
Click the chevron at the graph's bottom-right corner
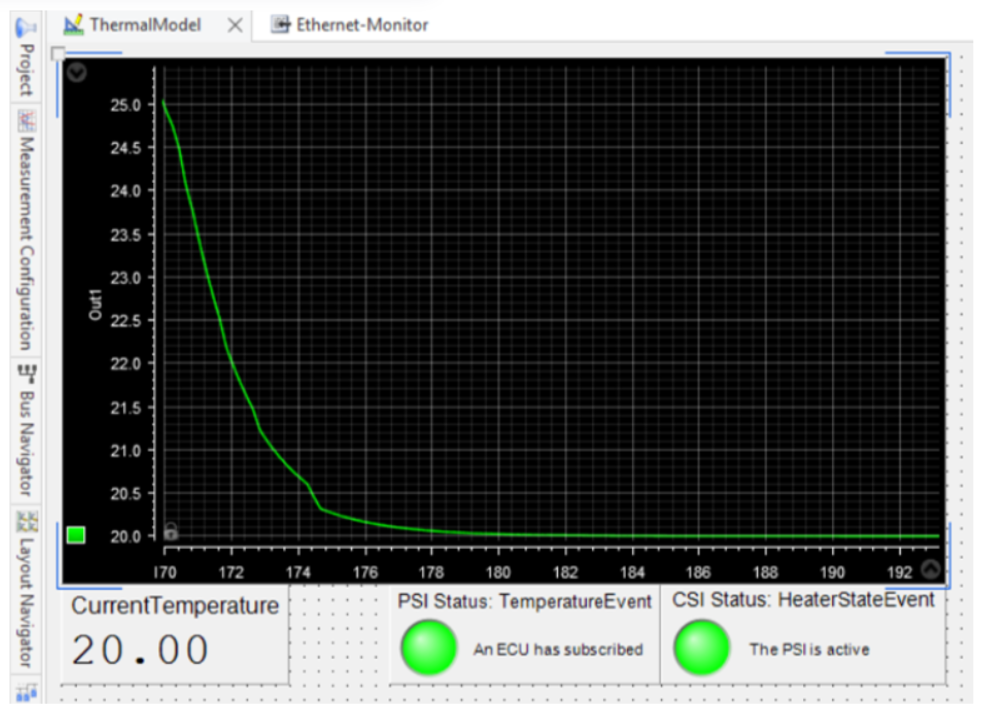coord(930,568)
